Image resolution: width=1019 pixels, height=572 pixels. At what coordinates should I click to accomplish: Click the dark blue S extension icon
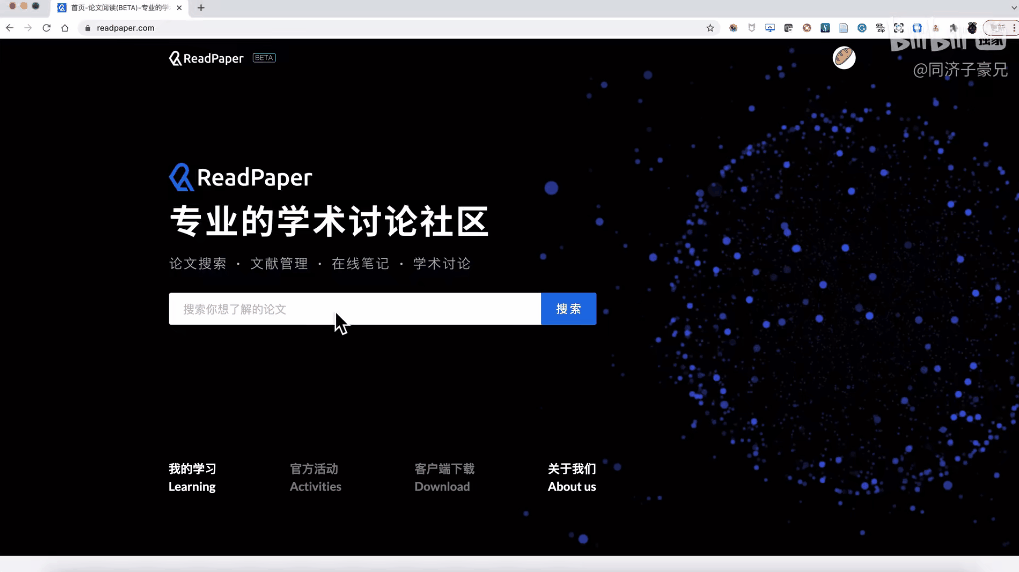825,28
